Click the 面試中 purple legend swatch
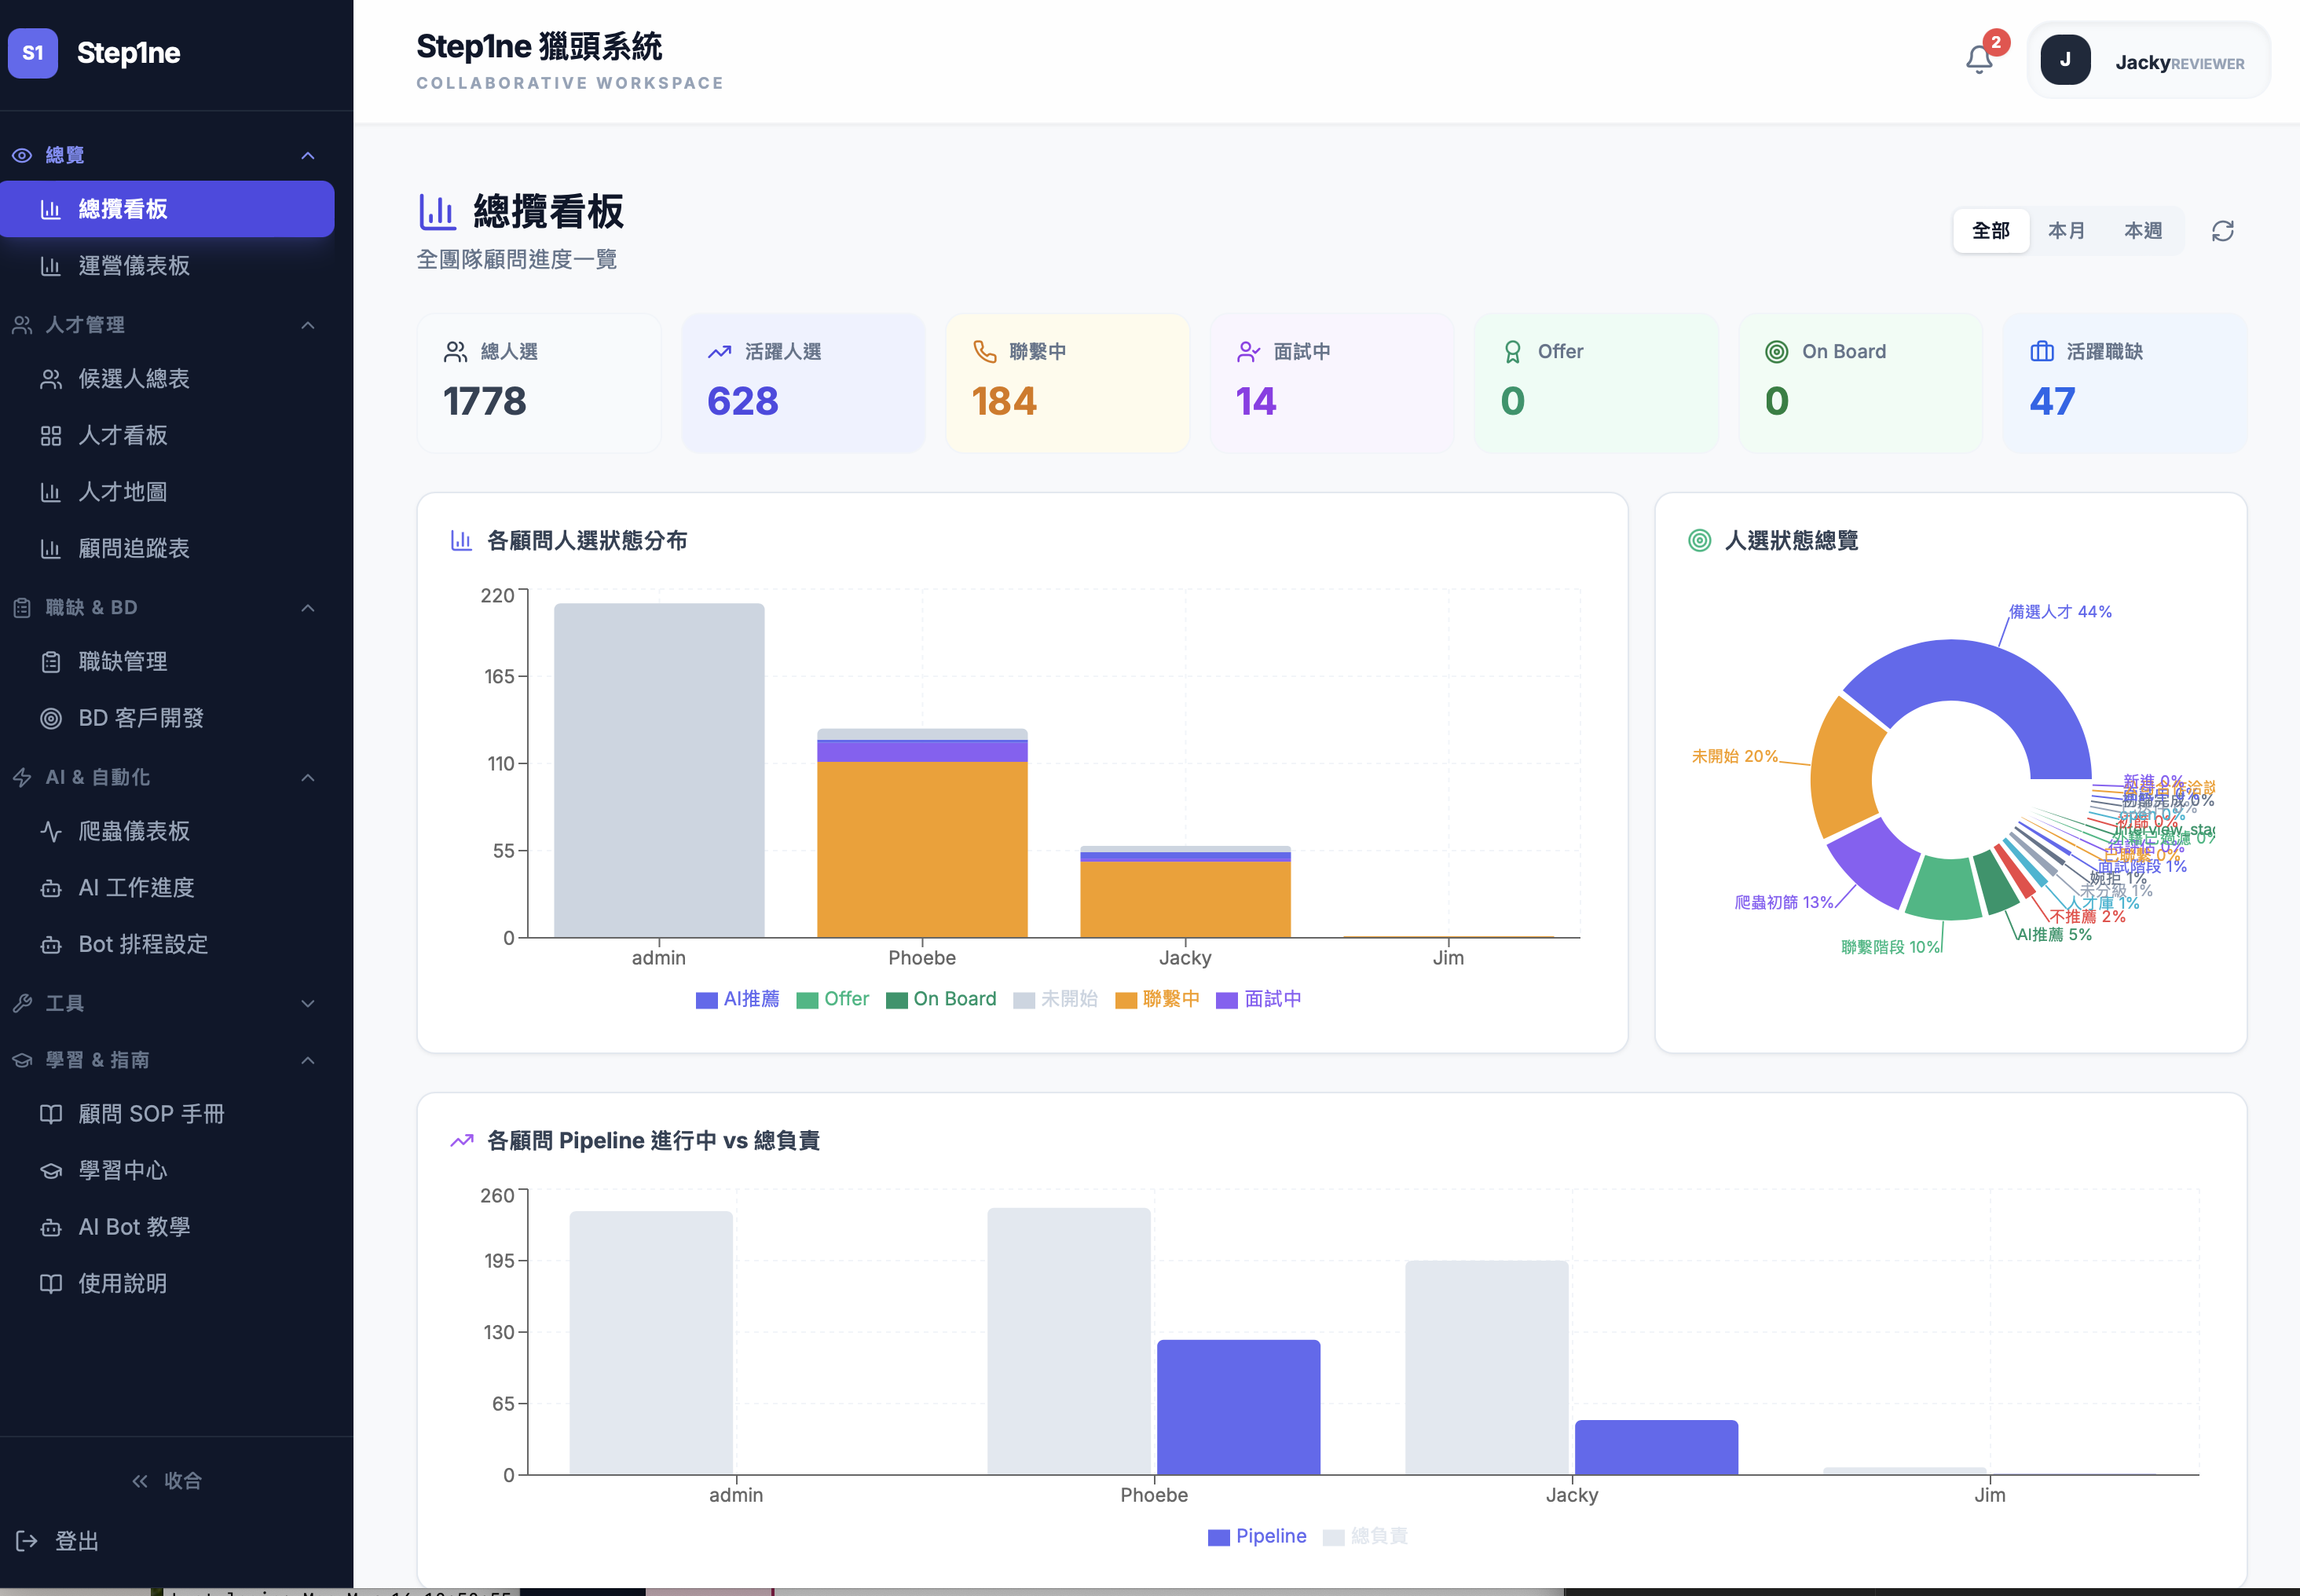The image size is (2300, 1596). [x=1226, y=1000]
